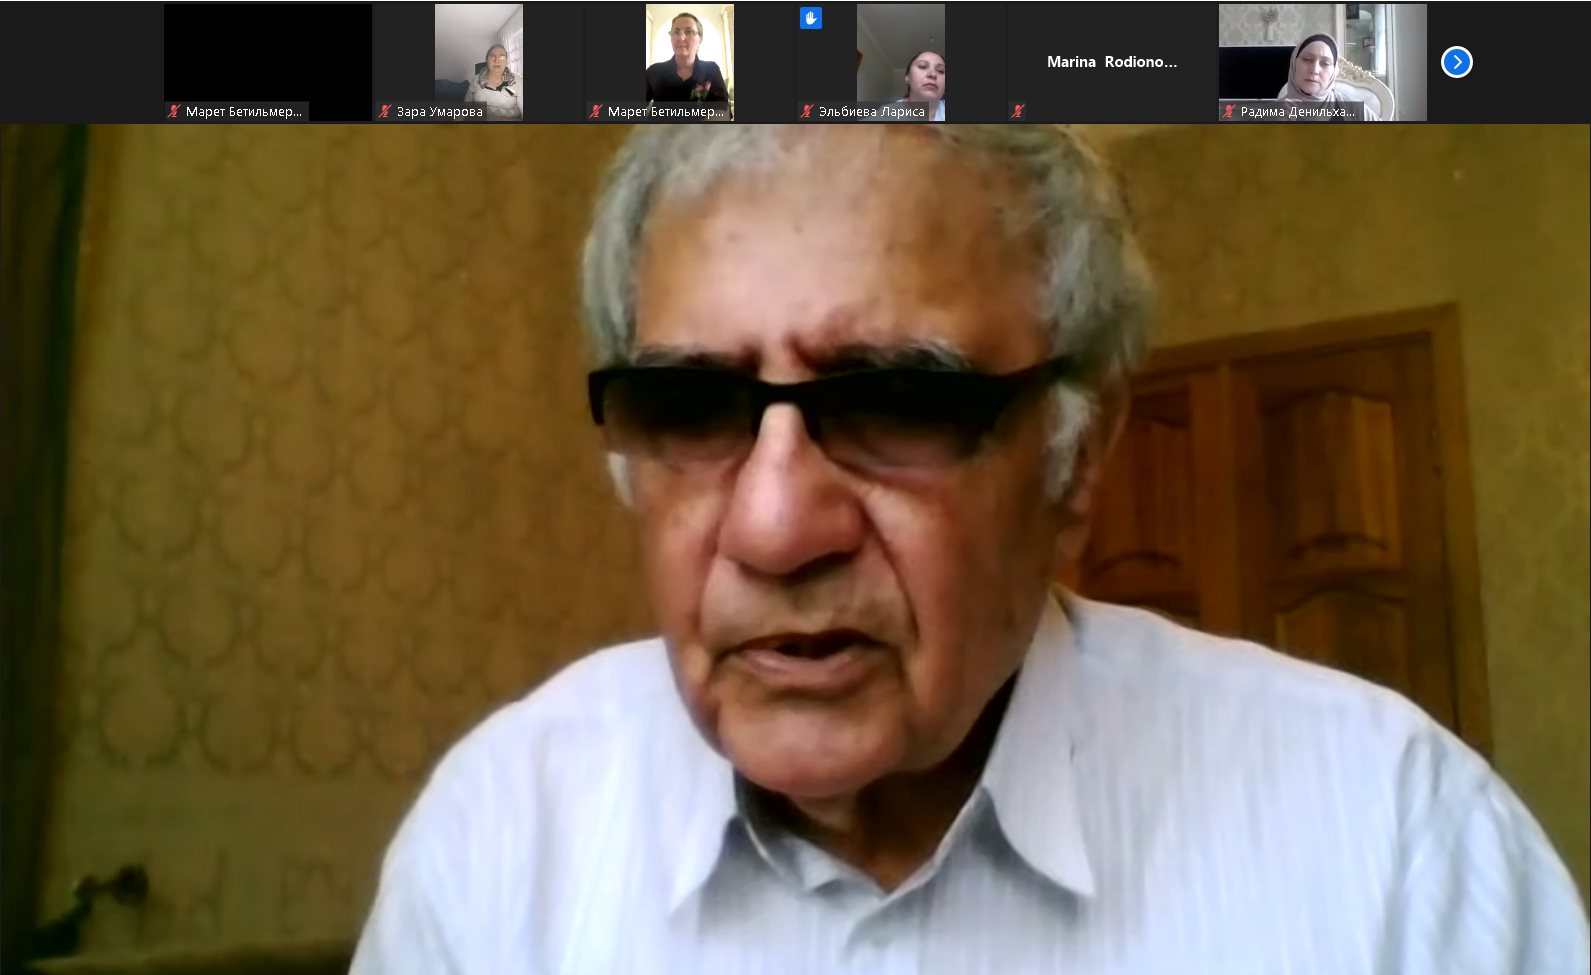Image resolution: width=1591 pixels, height=975 pixels.
Task: Select the Marina Rodiono... participant tile
Action: 1111,62
